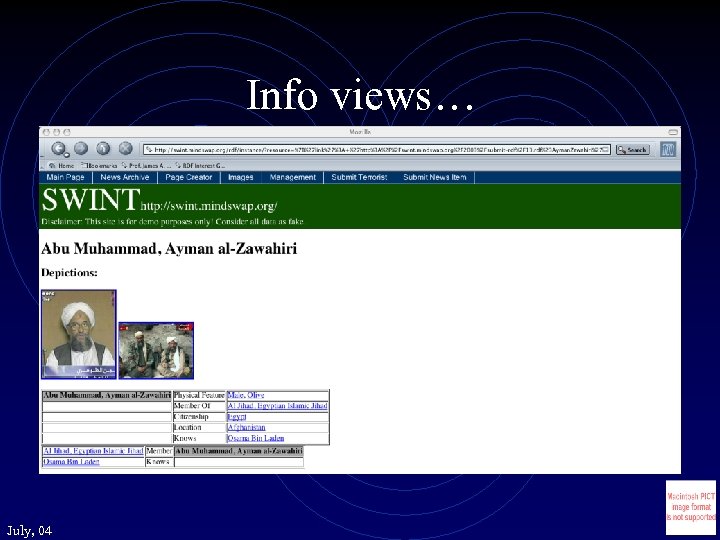Click the Mozilla throbber logo icon
The width and height of the screenshot is (720, 540).
(x=668, y=149)
